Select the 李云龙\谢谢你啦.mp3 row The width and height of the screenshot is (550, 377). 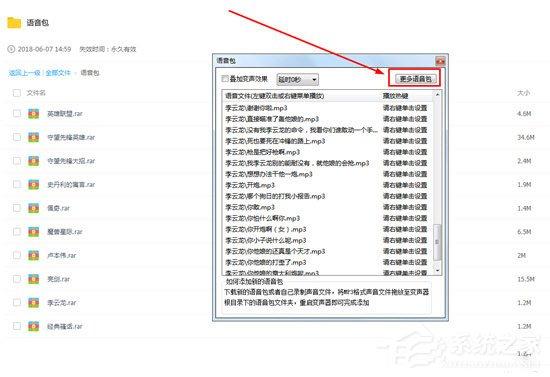tap(328, 108)
